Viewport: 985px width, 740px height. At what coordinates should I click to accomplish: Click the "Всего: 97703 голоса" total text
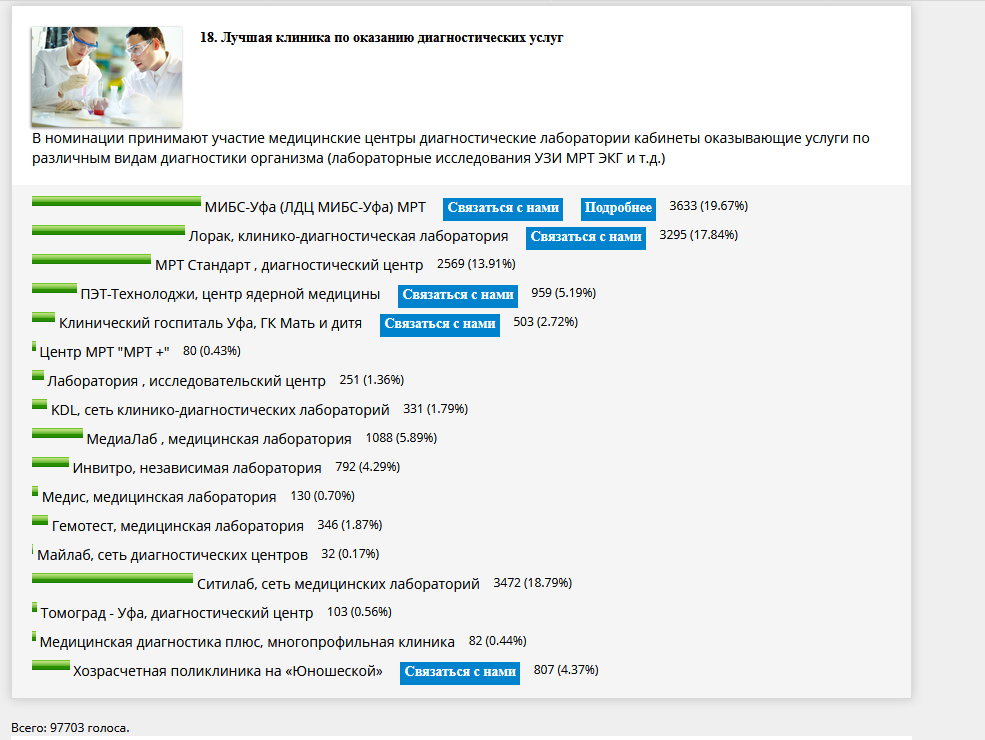[70, 727]
